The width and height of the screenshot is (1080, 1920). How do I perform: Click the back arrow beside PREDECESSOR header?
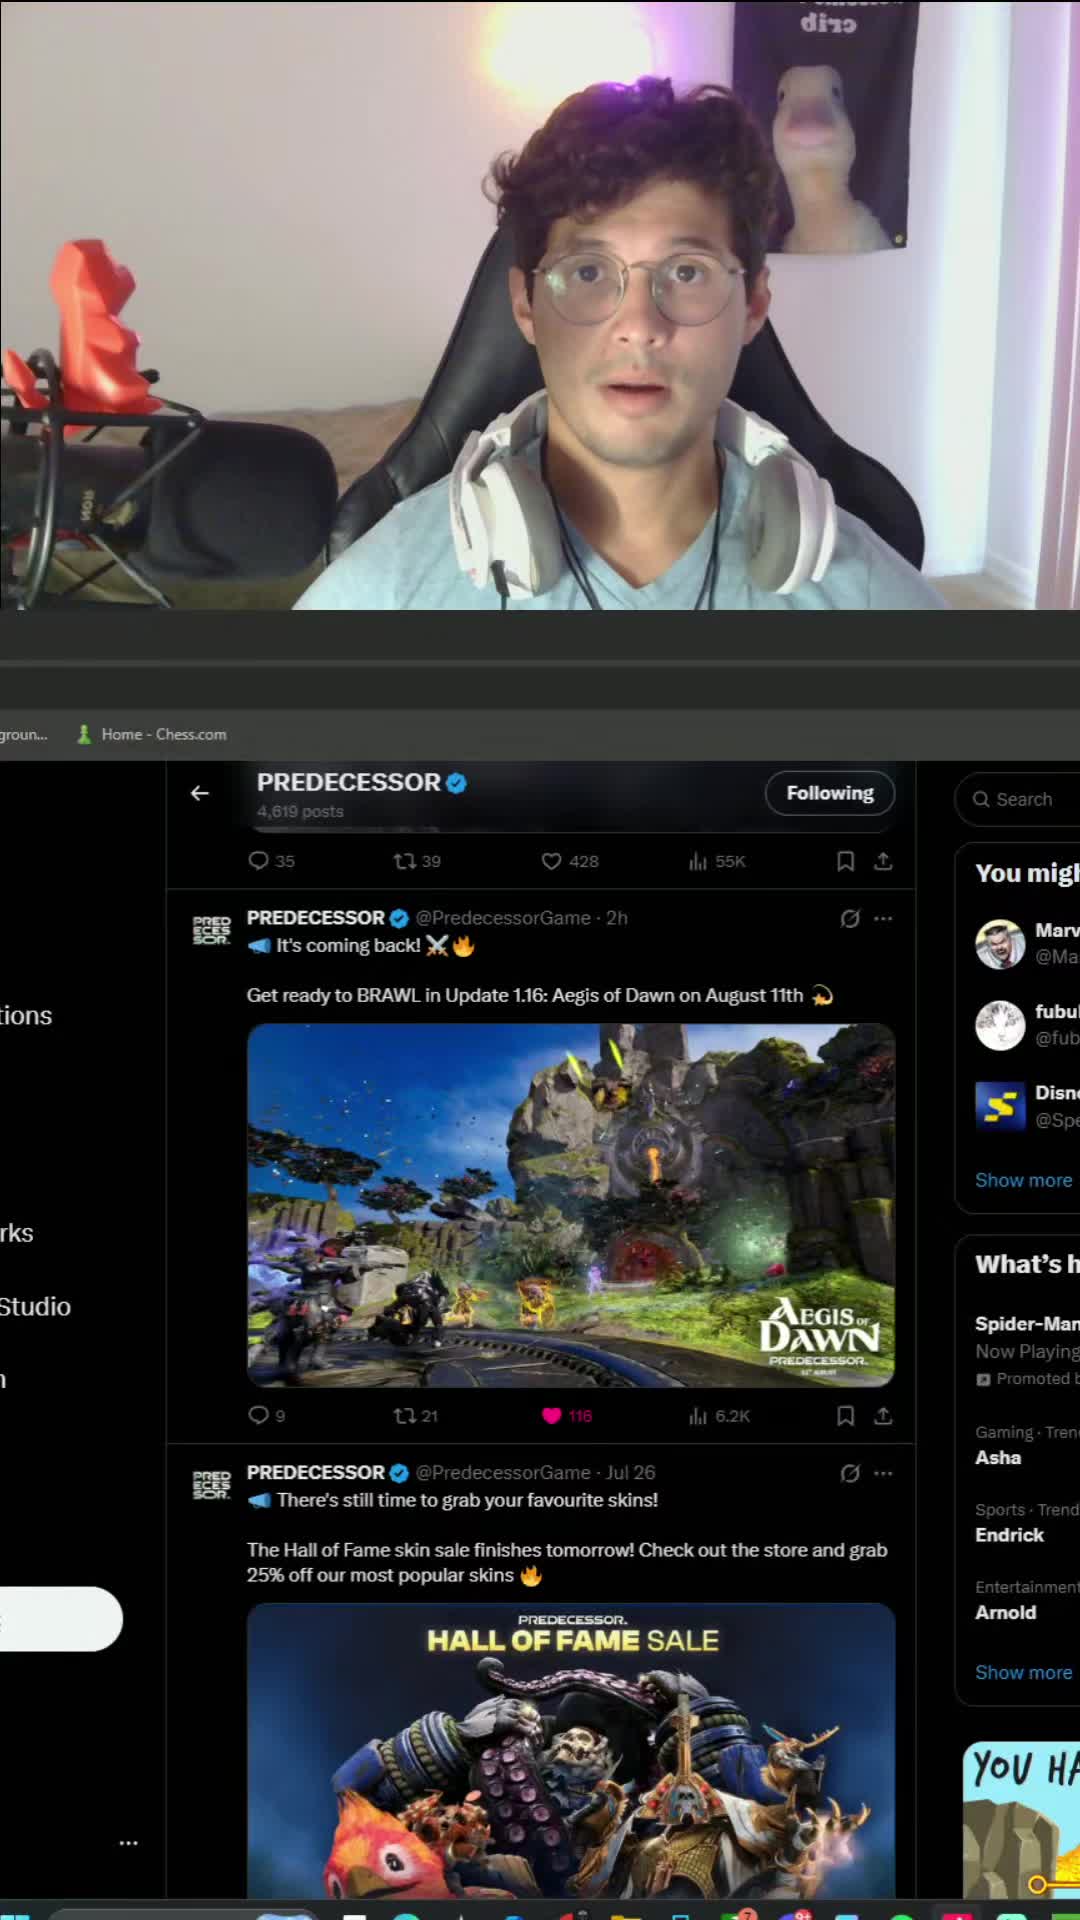(200, 793)
